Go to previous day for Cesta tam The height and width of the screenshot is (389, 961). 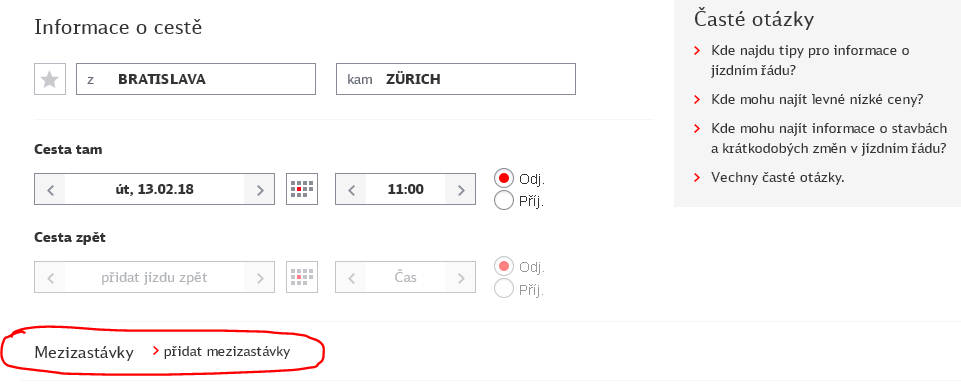pyautogui.click(x=50, y=189)
